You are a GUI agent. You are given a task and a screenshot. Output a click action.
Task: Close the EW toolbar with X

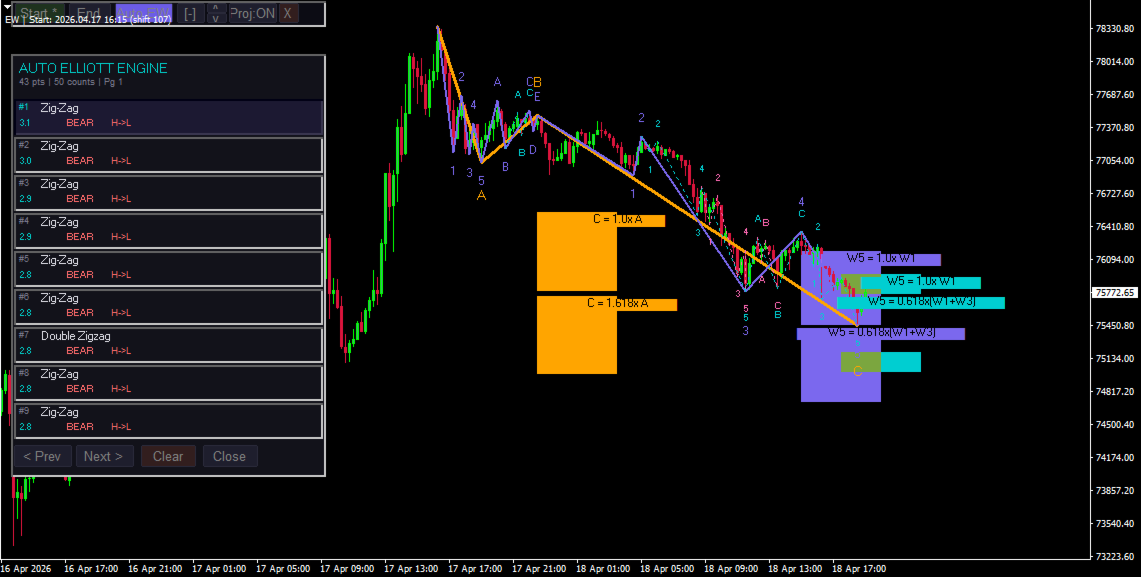tap(289, 12)
